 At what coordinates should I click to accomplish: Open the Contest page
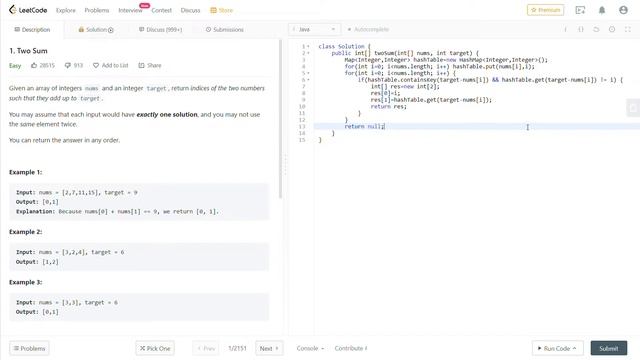161,10
